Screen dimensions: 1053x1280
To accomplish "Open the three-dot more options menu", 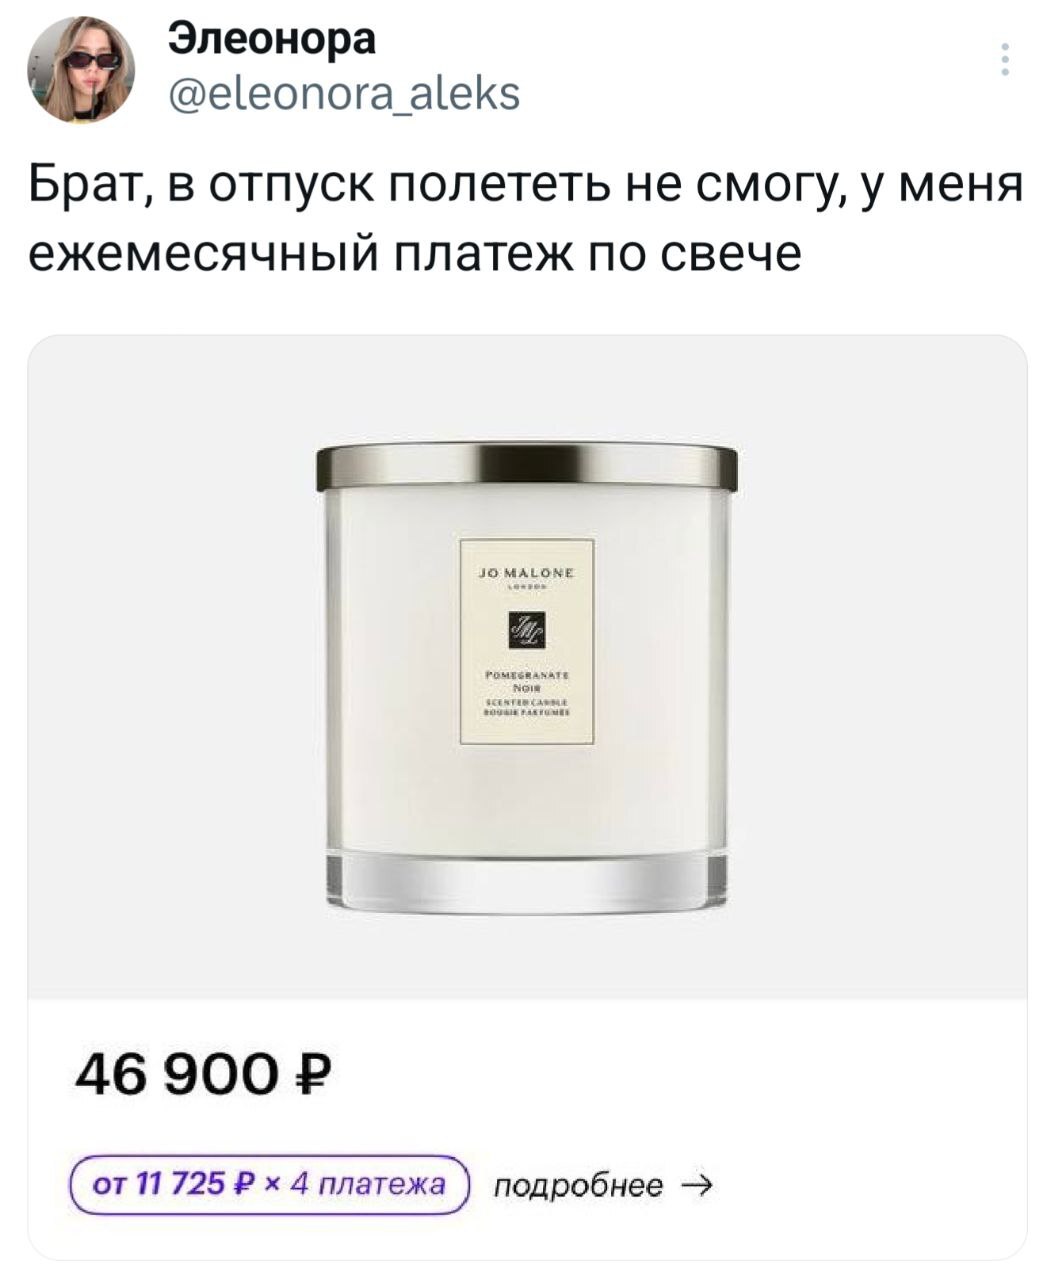I will point(1004,59).
